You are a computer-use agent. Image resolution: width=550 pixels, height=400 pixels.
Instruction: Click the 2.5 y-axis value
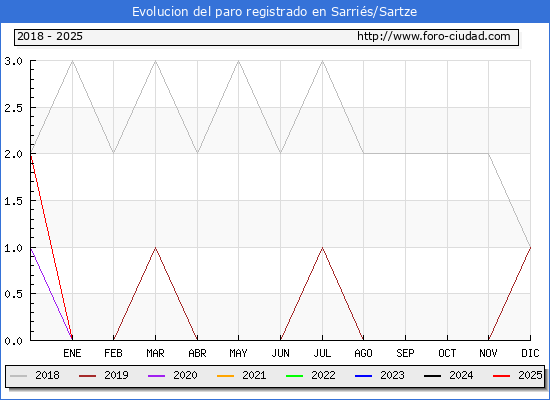13,108
